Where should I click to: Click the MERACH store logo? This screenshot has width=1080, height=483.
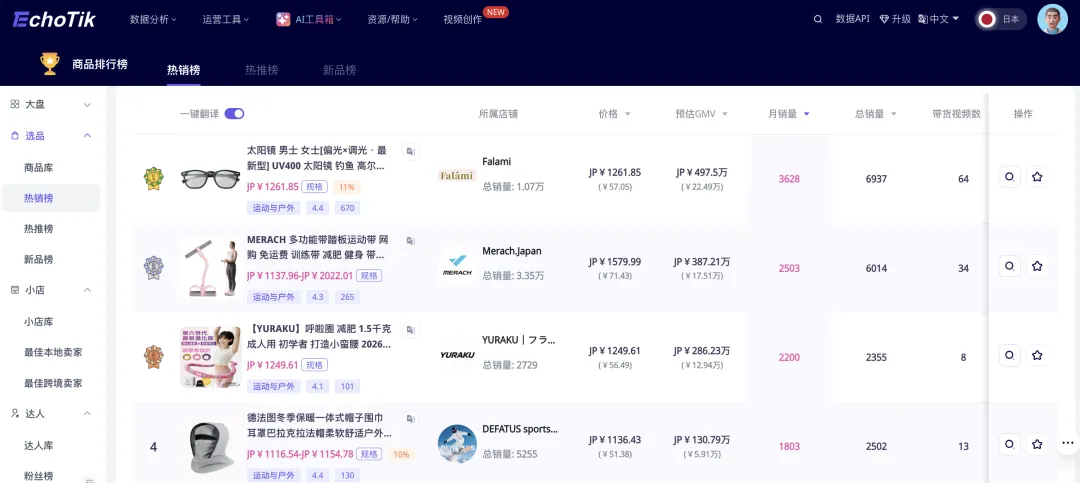[457, 266]
